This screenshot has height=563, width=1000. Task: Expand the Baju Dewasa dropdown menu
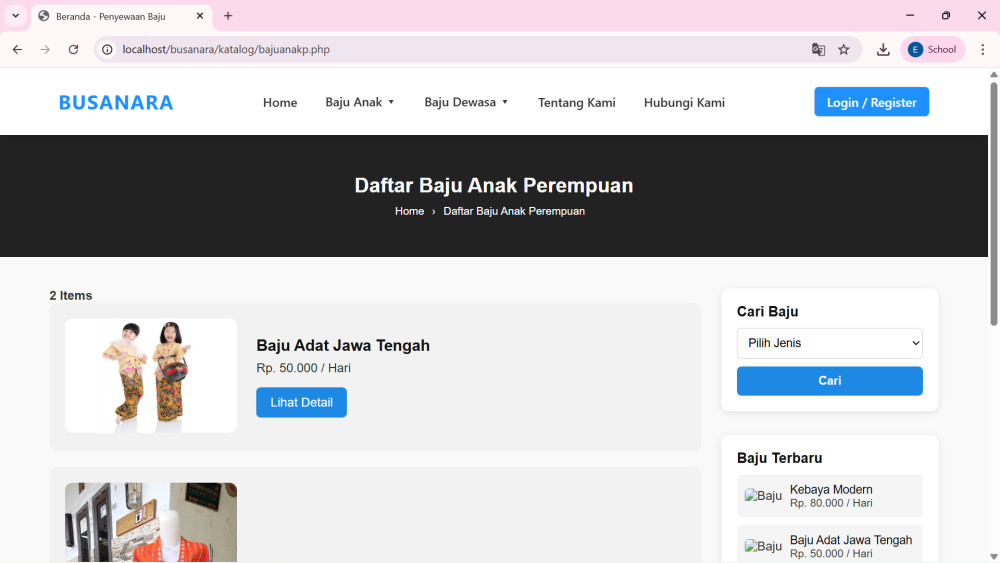click(466, 102)
